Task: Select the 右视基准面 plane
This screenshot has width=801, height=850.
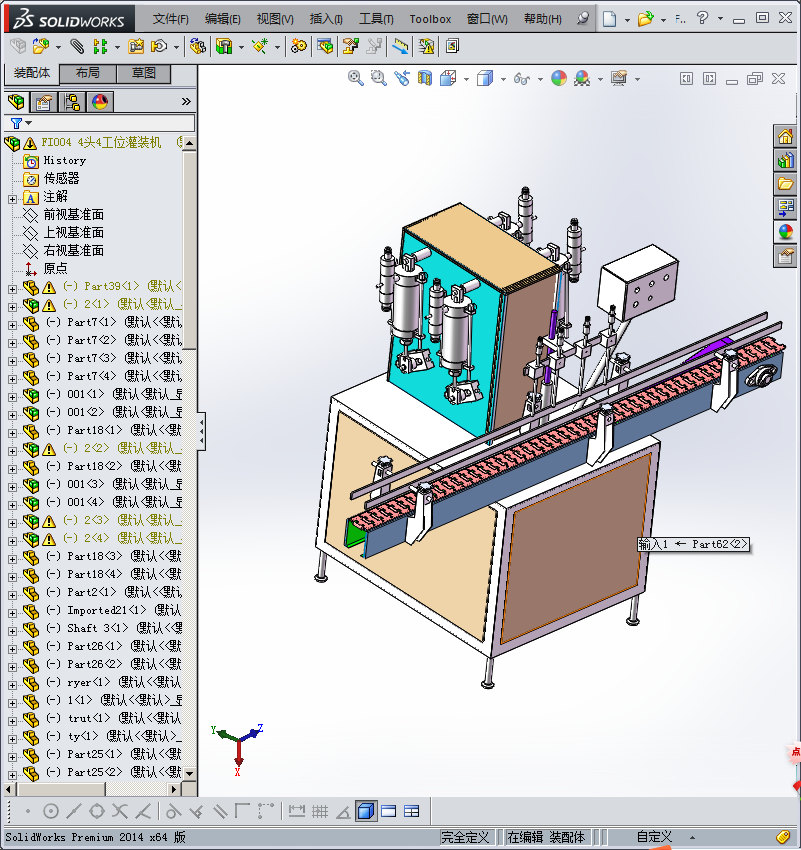Action: click(73, 250)
